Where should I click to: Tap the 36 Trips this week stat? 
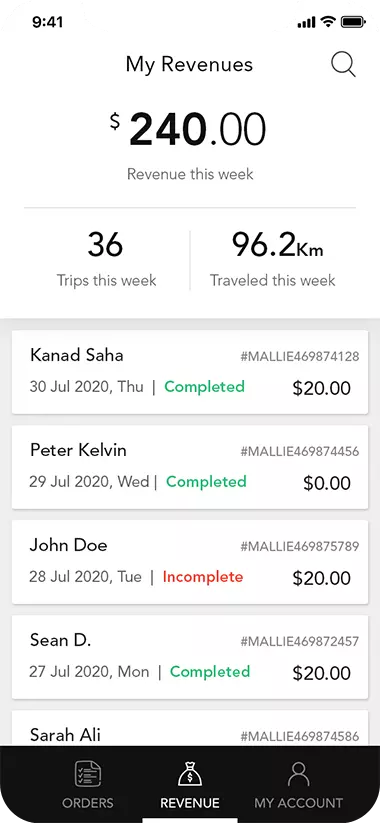106,259
